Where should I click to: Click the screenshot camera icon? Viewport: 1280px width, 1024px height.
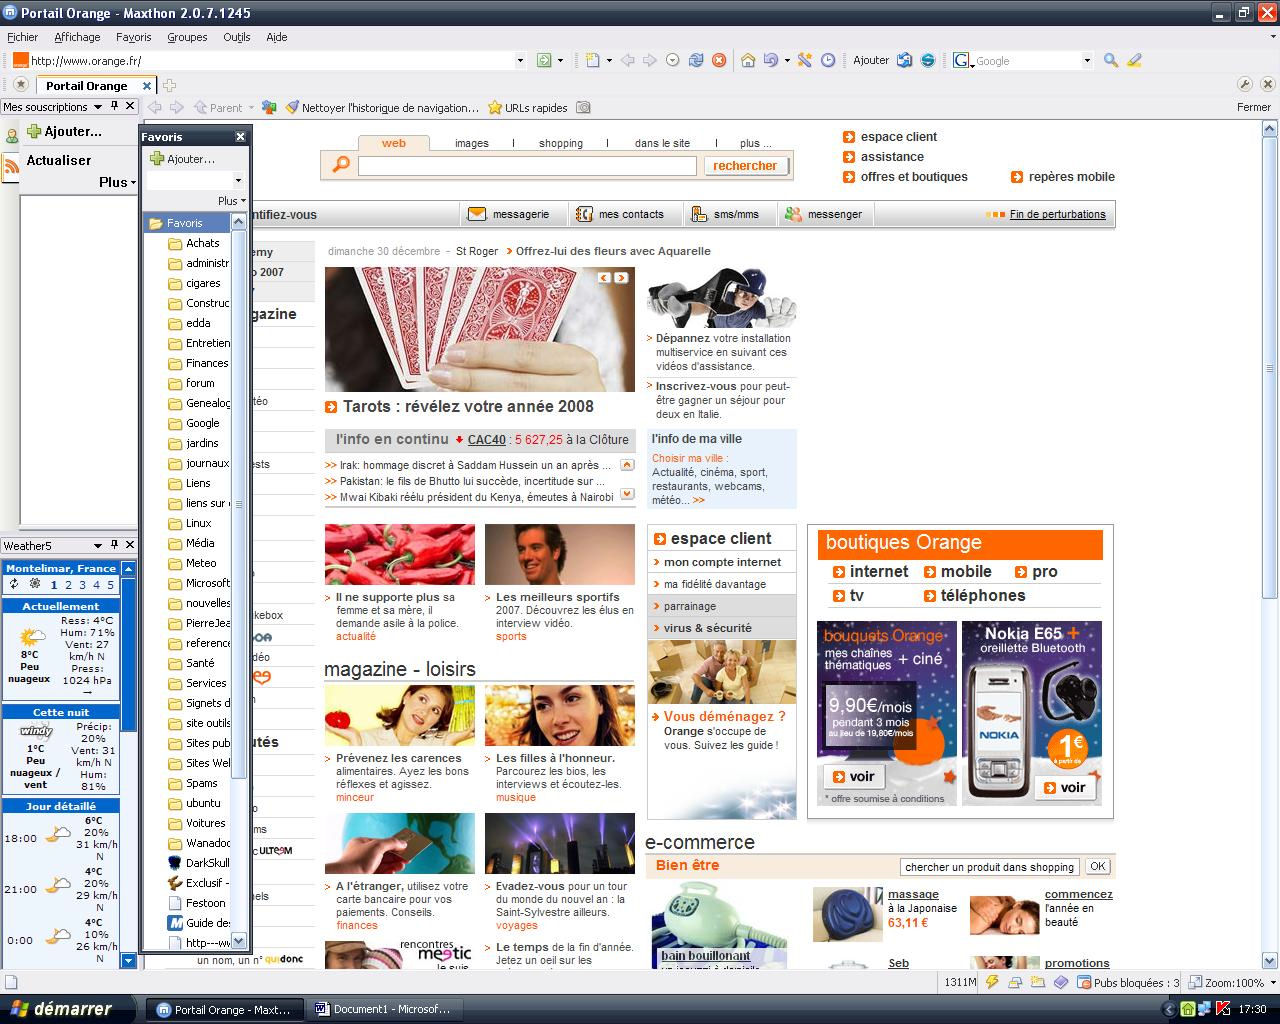click(583, 107)
